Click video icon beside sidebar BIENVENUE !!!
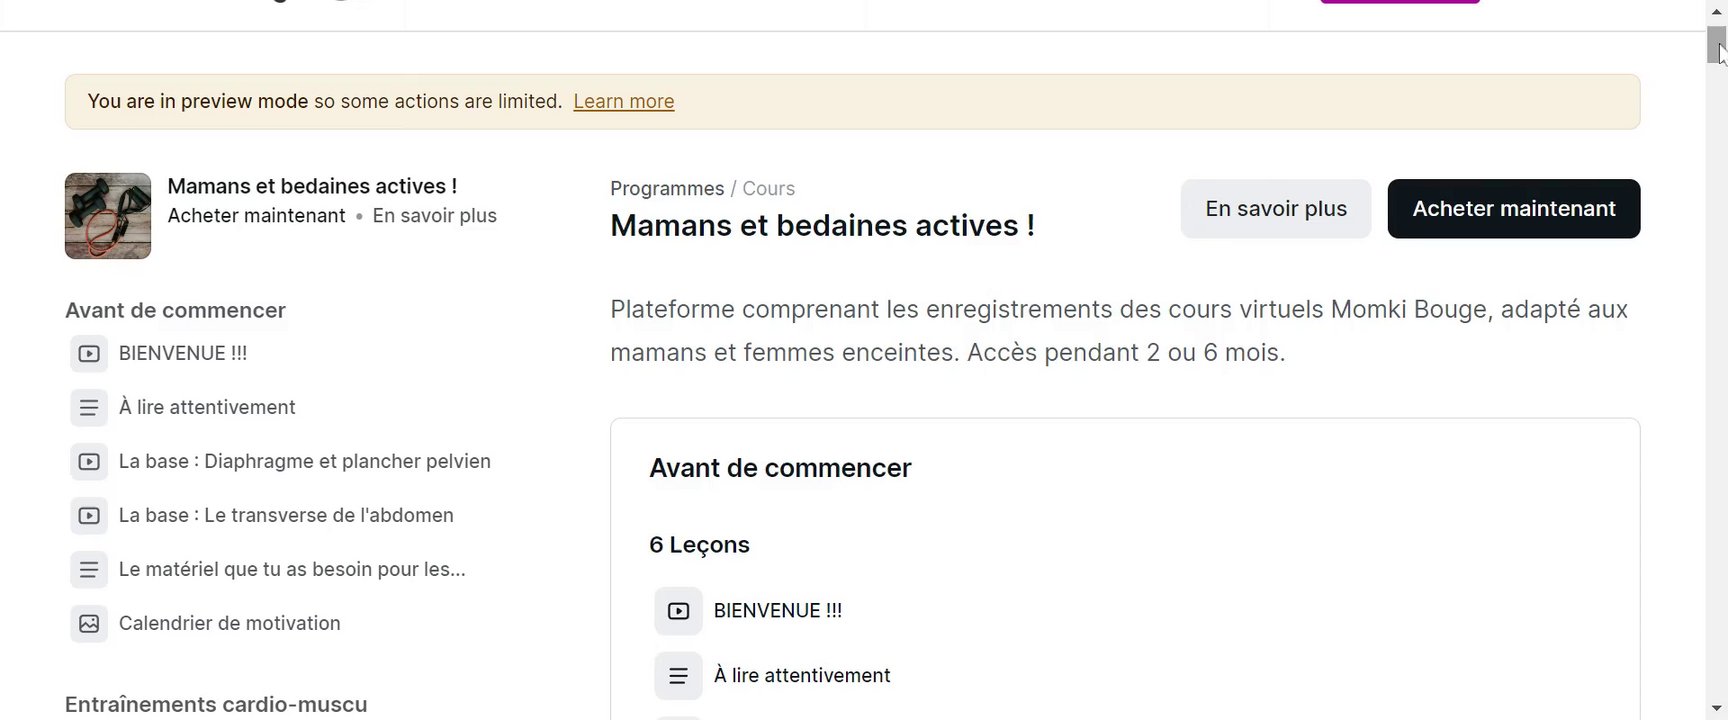The image size is (1728, 720). click(89, 354)
